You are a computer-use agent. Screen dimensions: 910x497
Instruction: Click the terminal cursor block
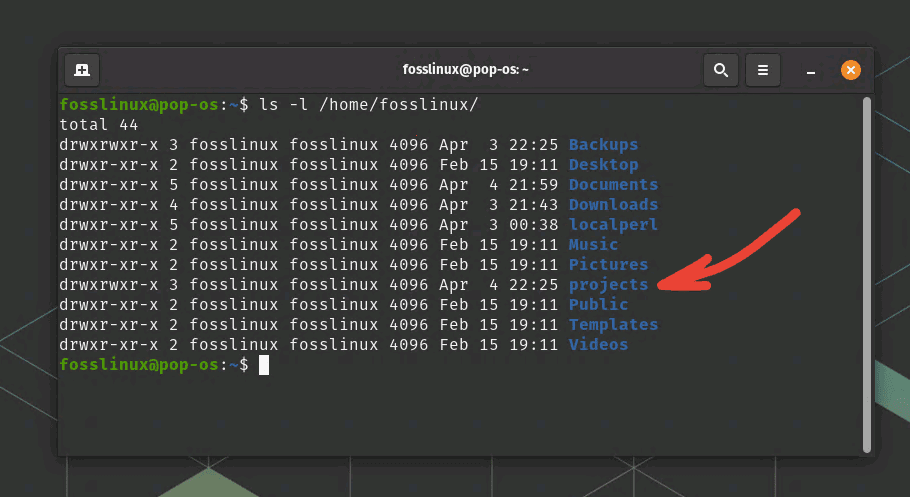click(263, 365)
